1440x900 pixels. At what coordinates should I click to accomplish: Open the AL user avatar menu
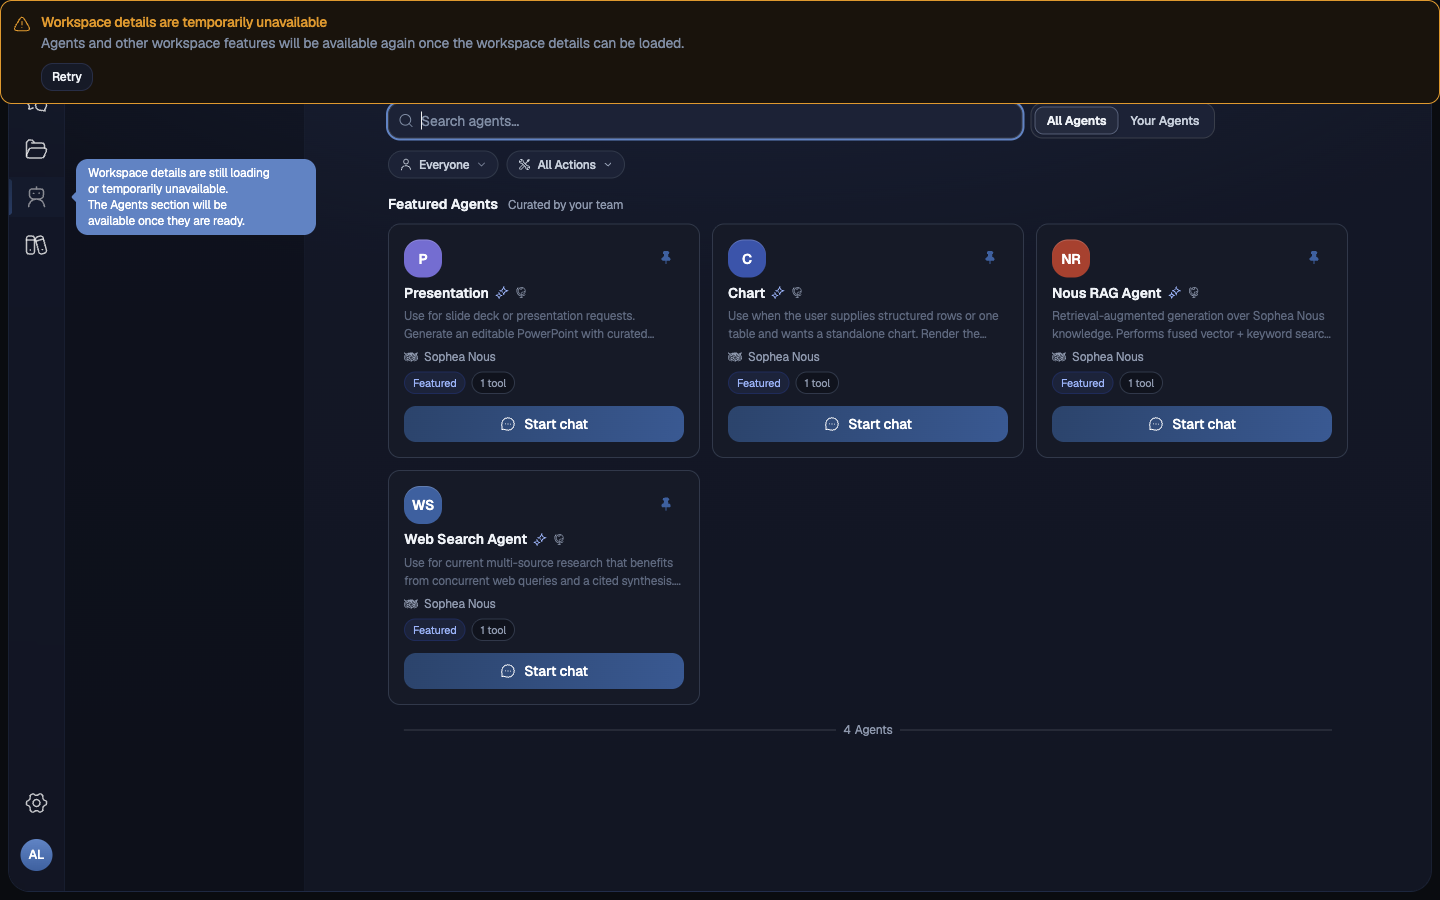(x=36, y=855)
